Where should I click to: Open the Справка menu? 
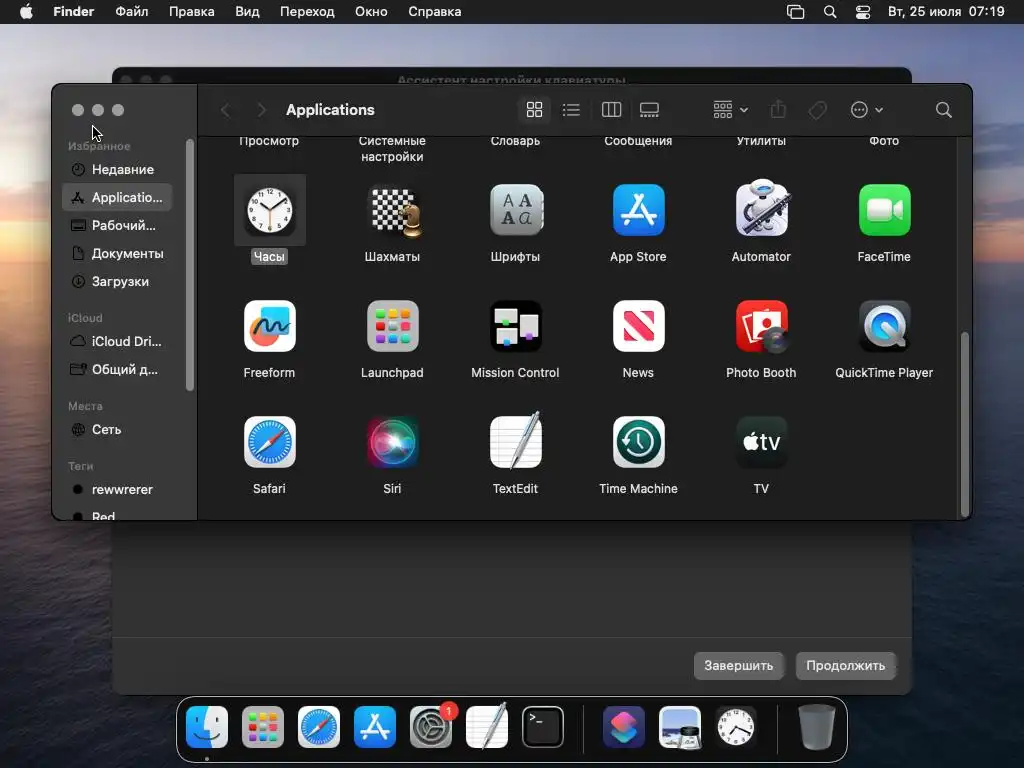coord(434,12)
